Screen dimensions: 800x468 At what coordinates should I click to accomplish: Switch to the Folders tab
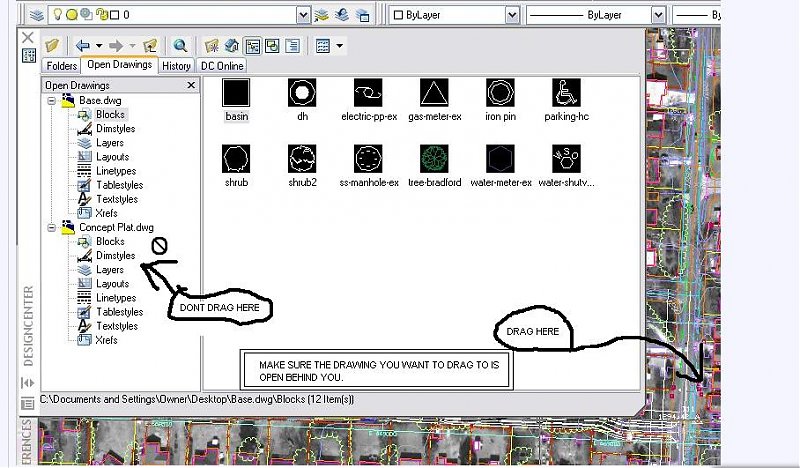61,66
